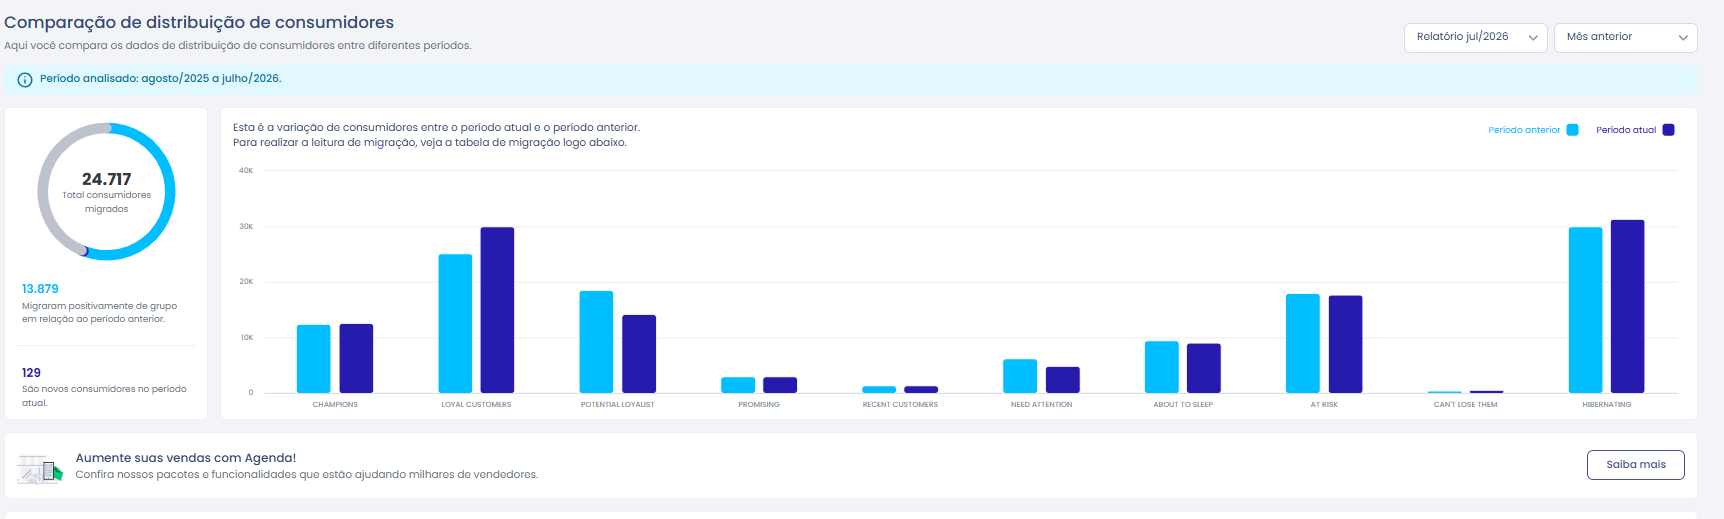Click the Saiba mais button
1724x519 pixels.
[1636, 465]
